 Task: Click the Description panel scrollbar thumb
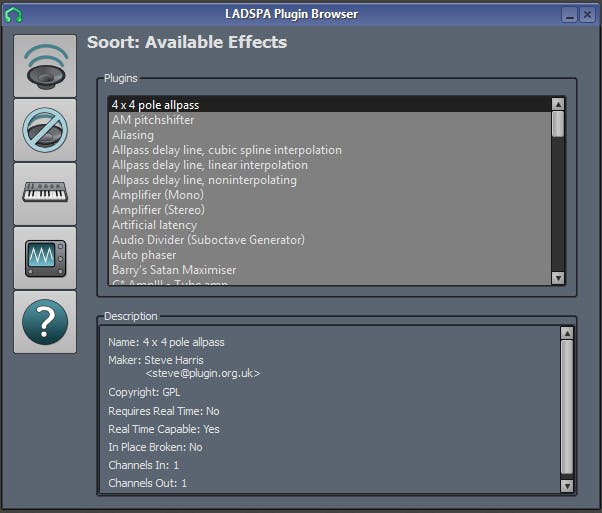coord(567,407)
